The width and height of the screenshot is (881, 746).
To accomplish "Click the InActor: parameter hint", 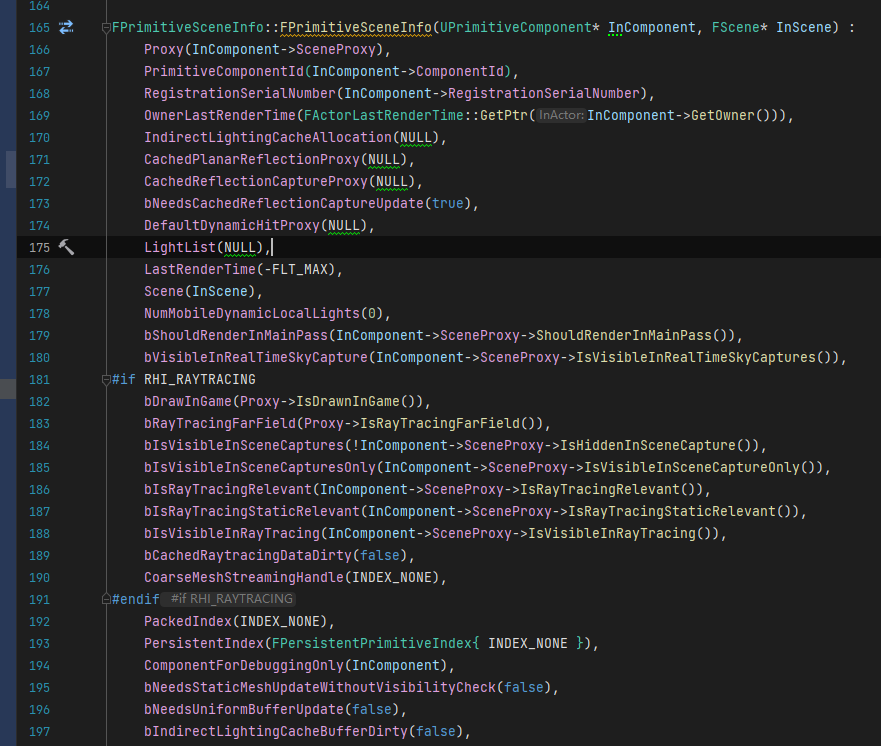I will 561,115.
